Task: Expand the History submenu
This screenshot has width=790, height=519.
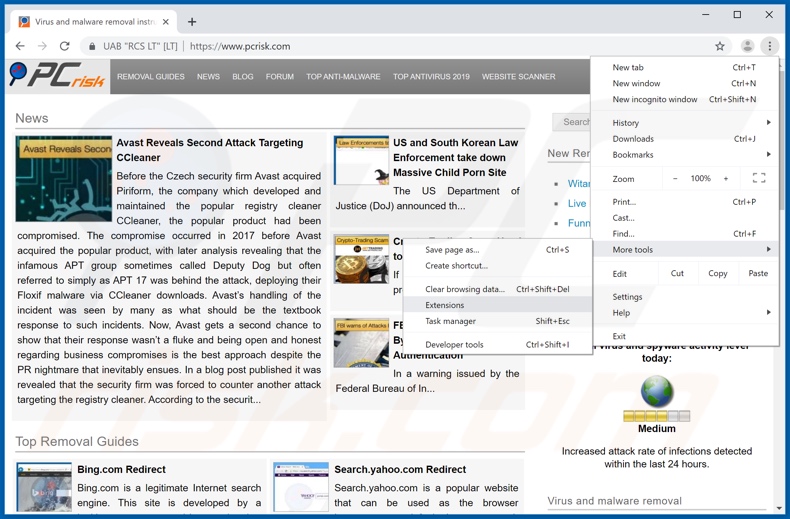Action: point(684,122)
